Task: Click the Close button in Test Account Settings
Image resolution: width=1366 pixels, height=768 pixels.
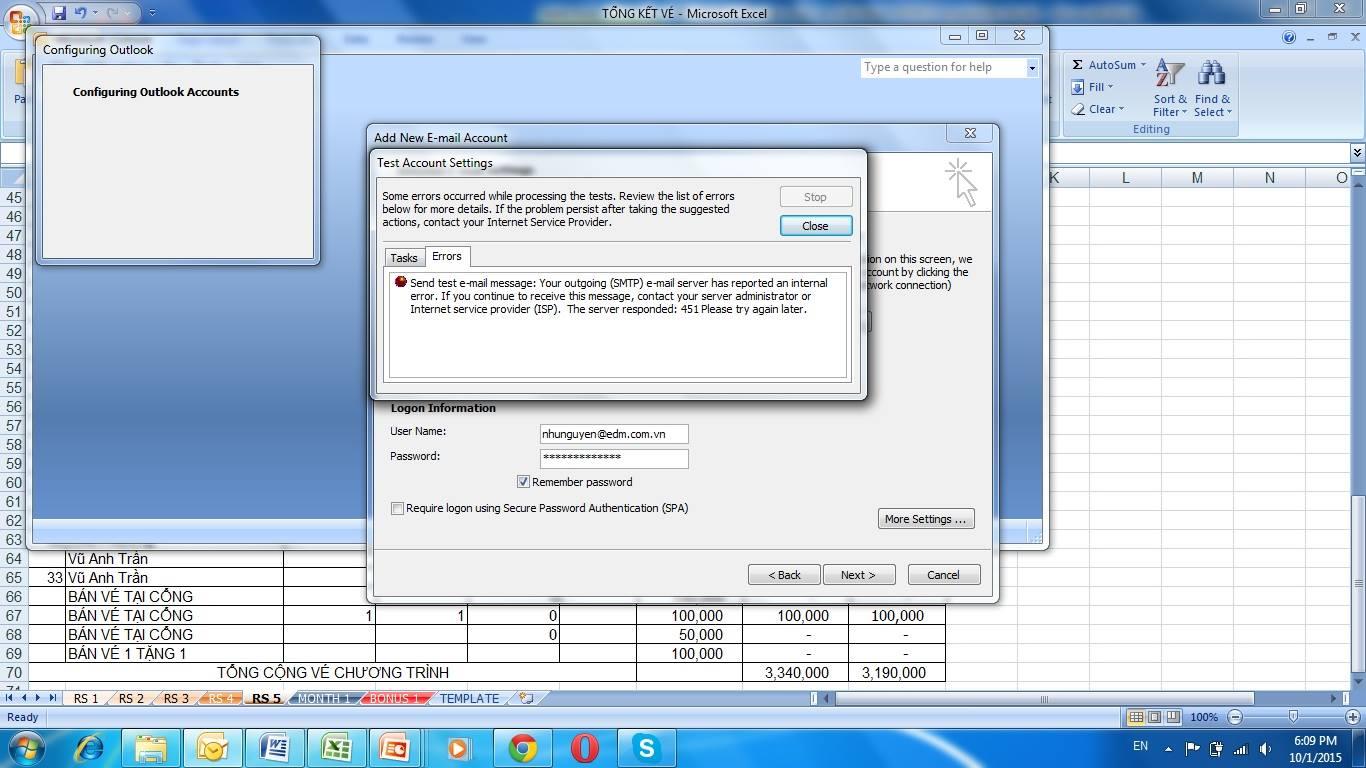Action: (x=815, y=226)
